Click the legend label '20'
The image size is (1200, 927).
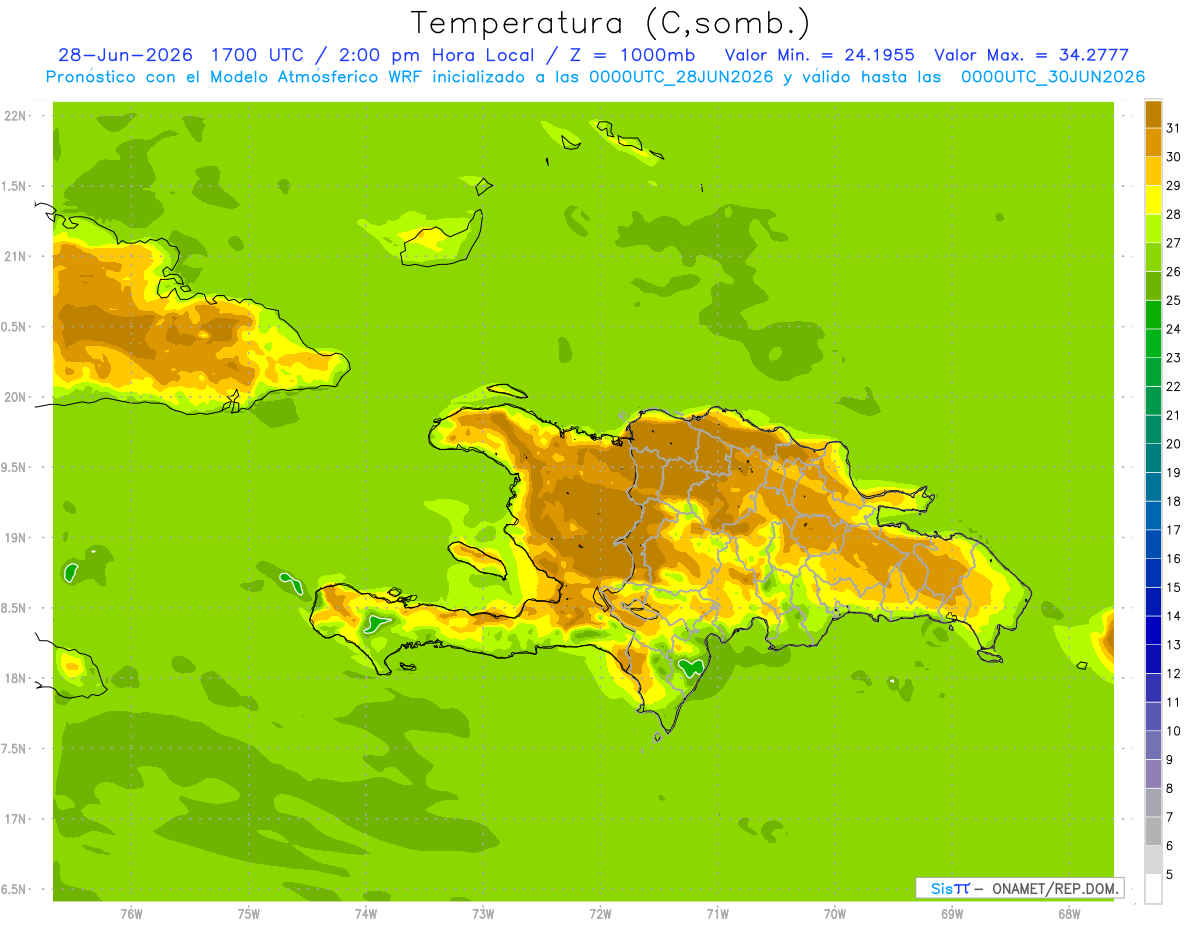(1174, 443)
